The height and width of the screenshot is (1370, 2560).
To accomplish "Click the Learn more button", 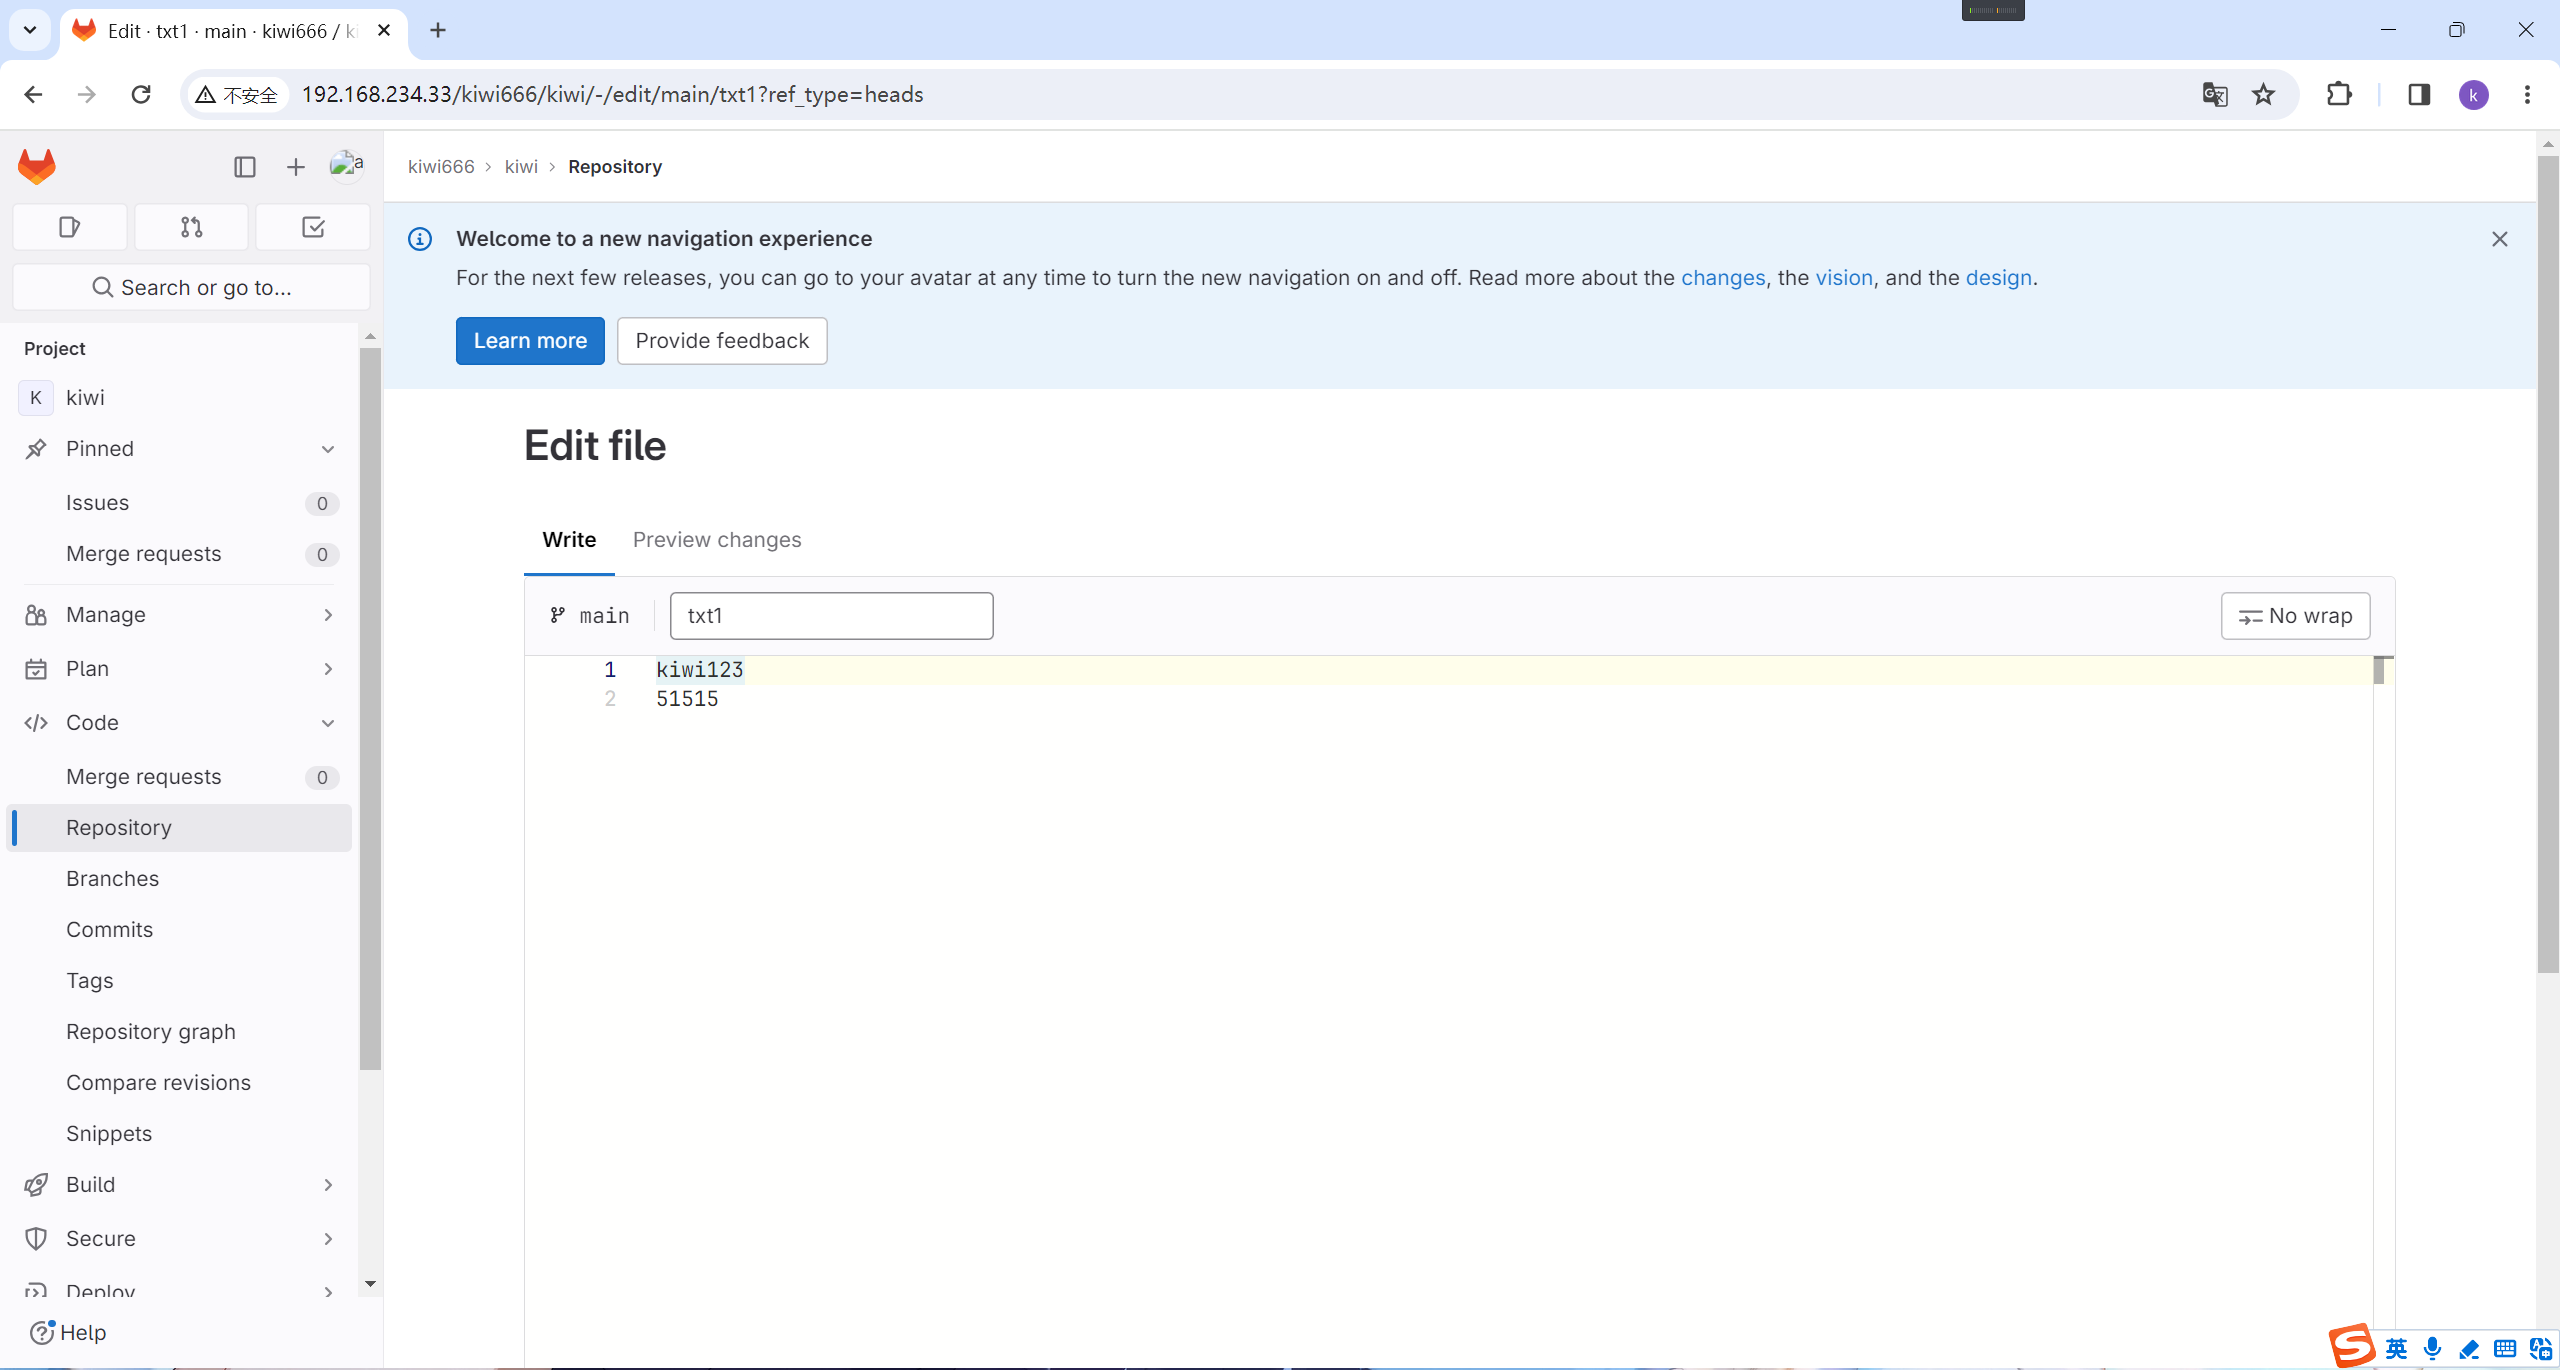I will point(530,341).
